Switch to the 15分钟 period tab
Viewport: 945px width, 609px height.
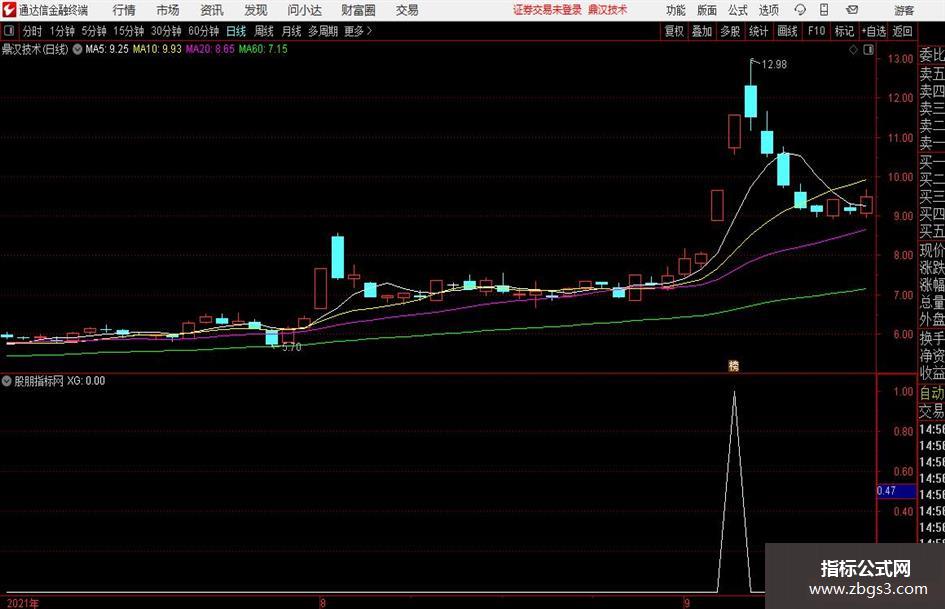[129, 31]
